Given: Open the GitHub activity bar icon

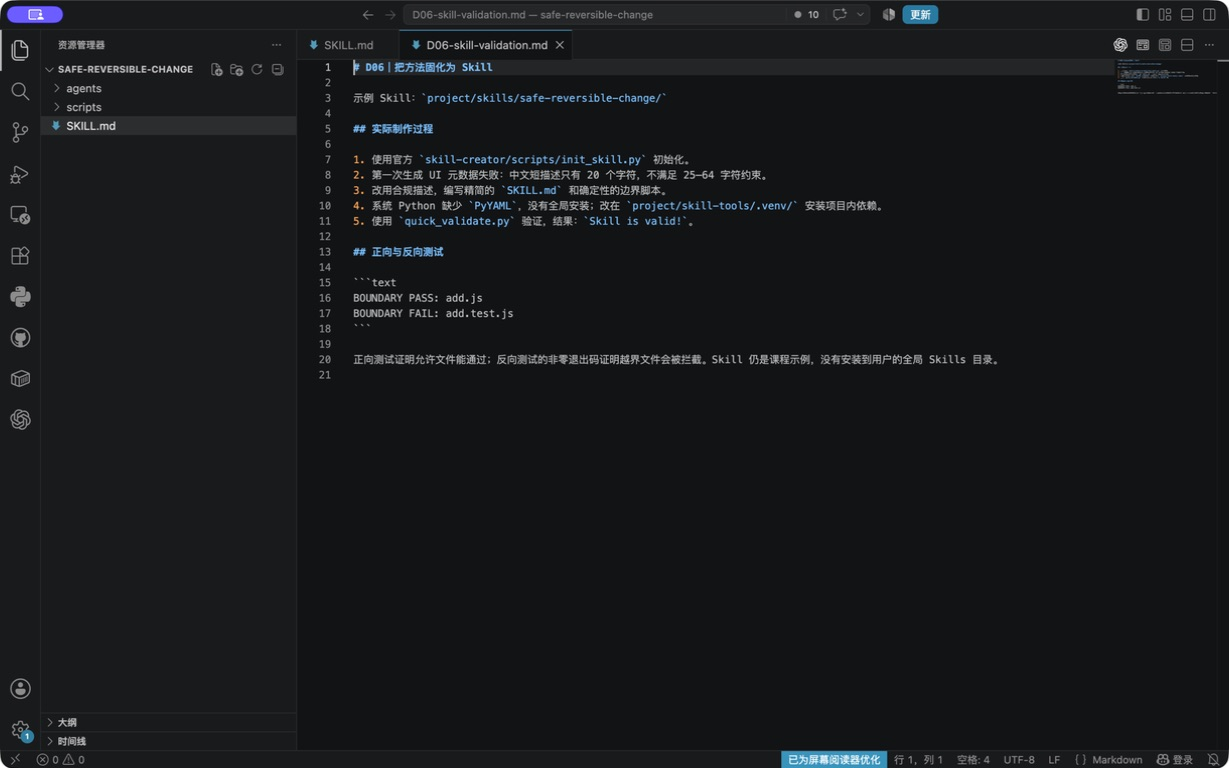Looking at the screenshot, I should pyautogui.click(x=20, y=338).
